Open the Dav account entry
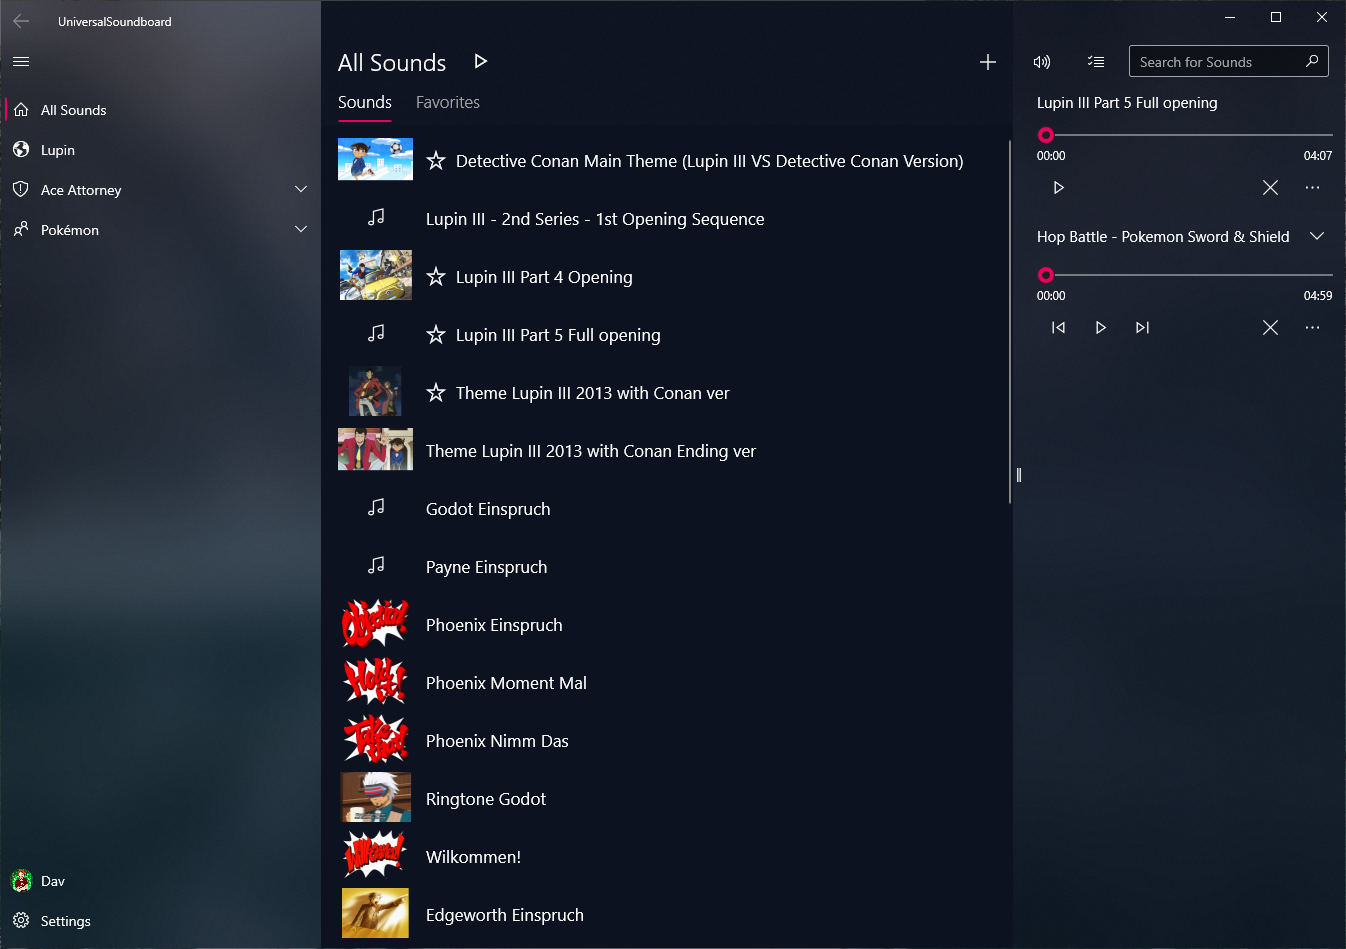The image size is (1346, 949). (161, 881)
